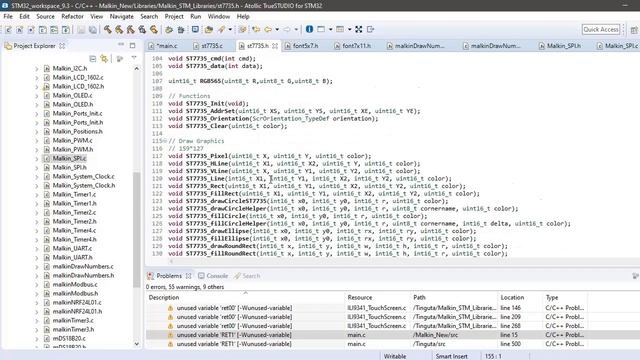Click the Writable status bar entry
This screenshot has height=360, width=640.
[395, 356]
